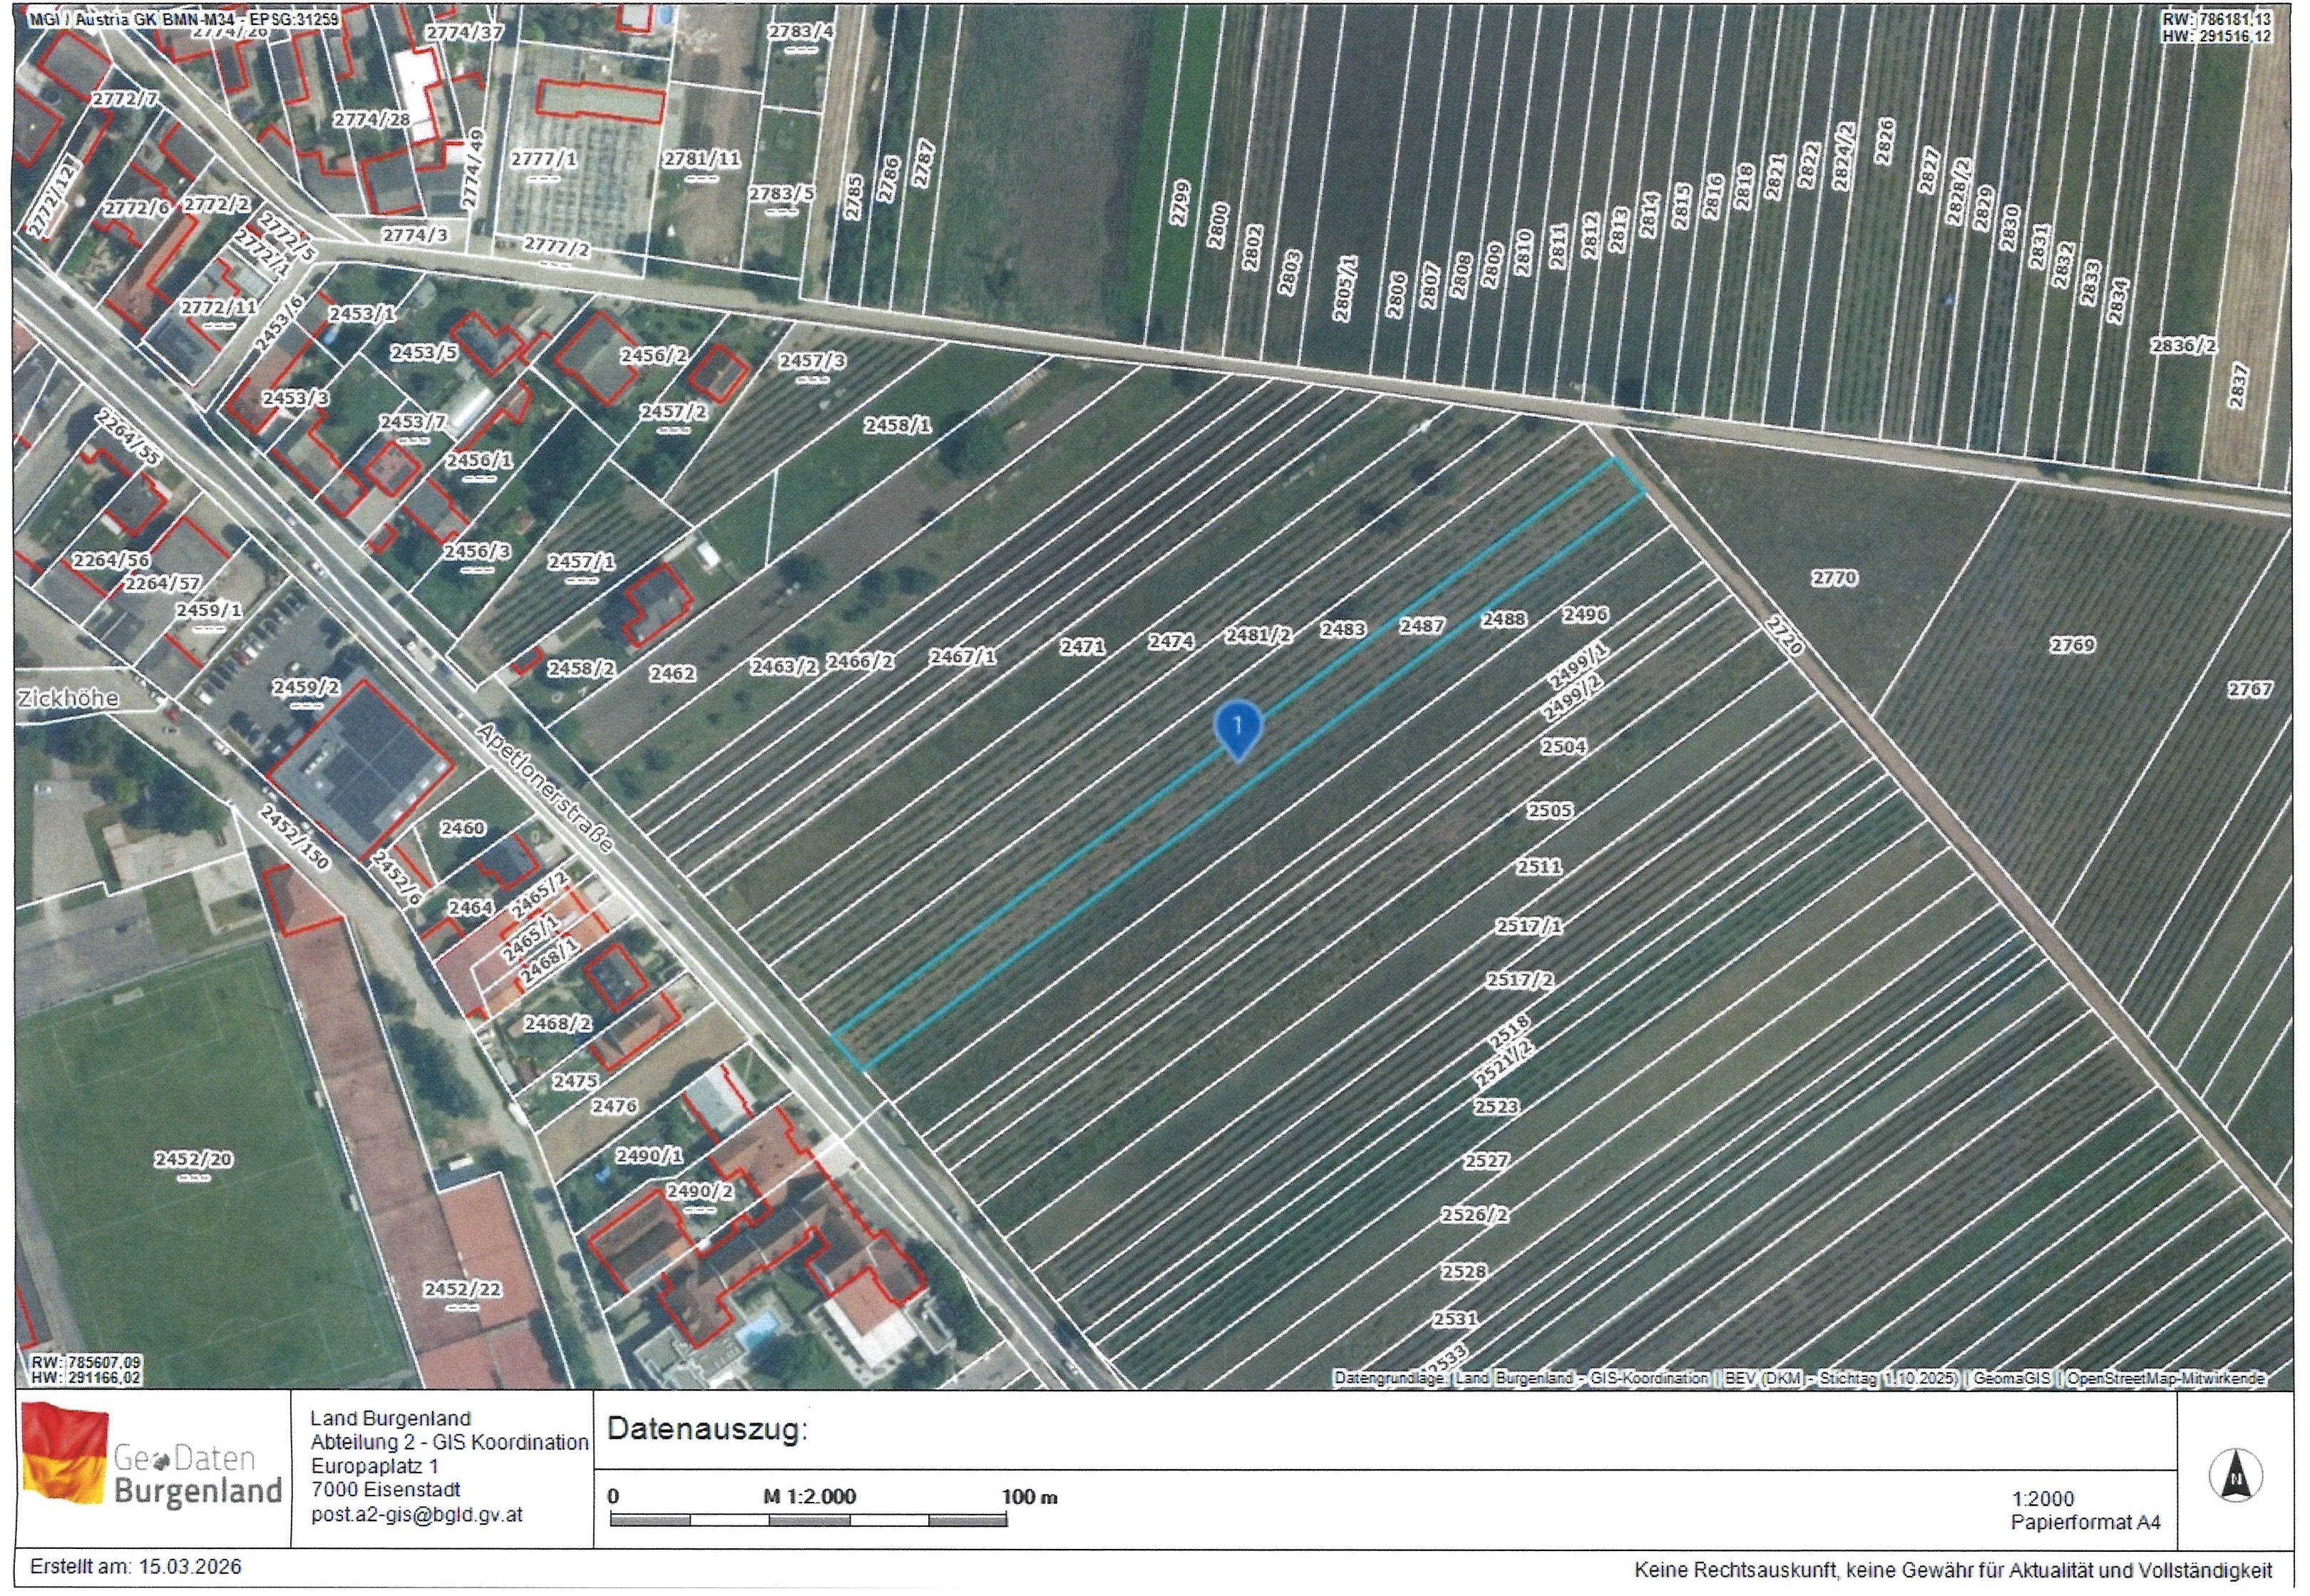Select parcel label 2471
2310x1596 pixels.
click(x=1082, y=647)
